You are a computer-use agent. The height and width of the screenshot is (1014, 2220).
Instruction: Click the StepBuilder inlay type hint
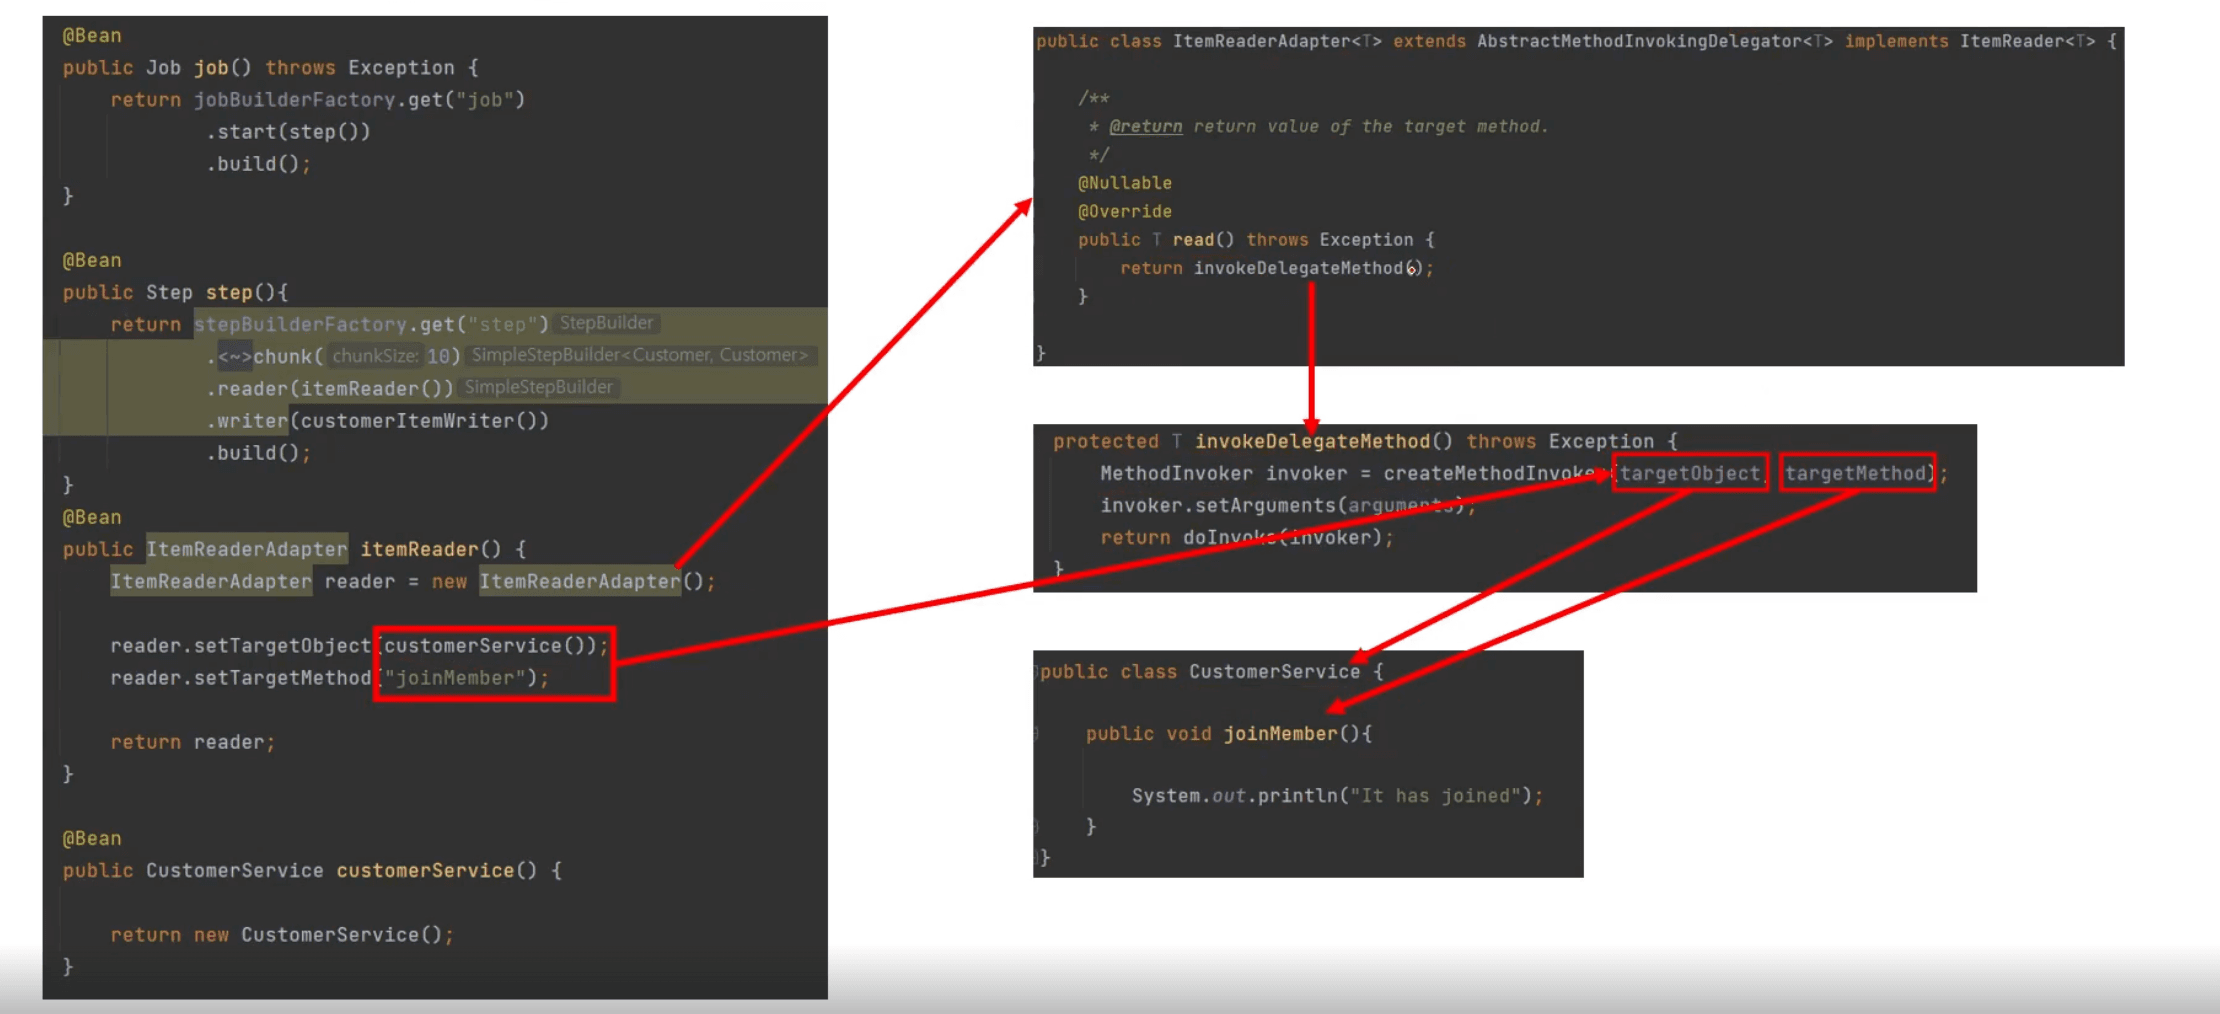click(x=606, y=323)
